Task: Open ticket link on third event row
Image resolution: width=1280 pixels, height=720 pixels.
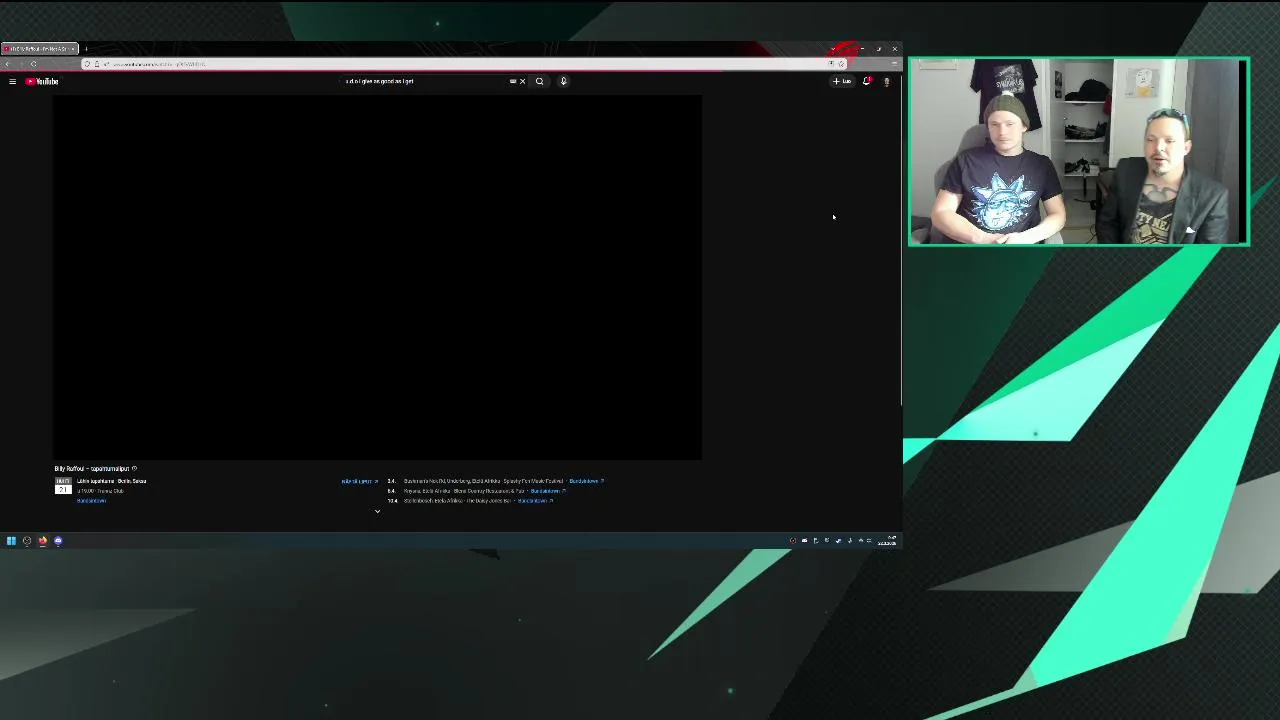Action: (535, 500)
